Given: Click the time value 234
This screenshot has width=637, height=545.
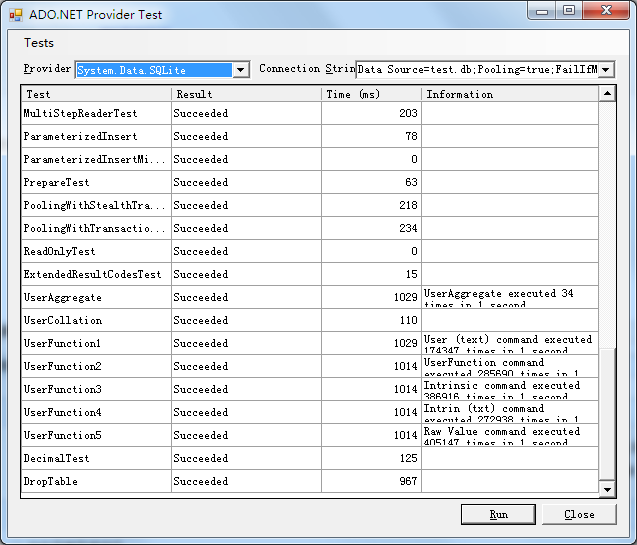Looking at the screenshot, I should (408, 228).
